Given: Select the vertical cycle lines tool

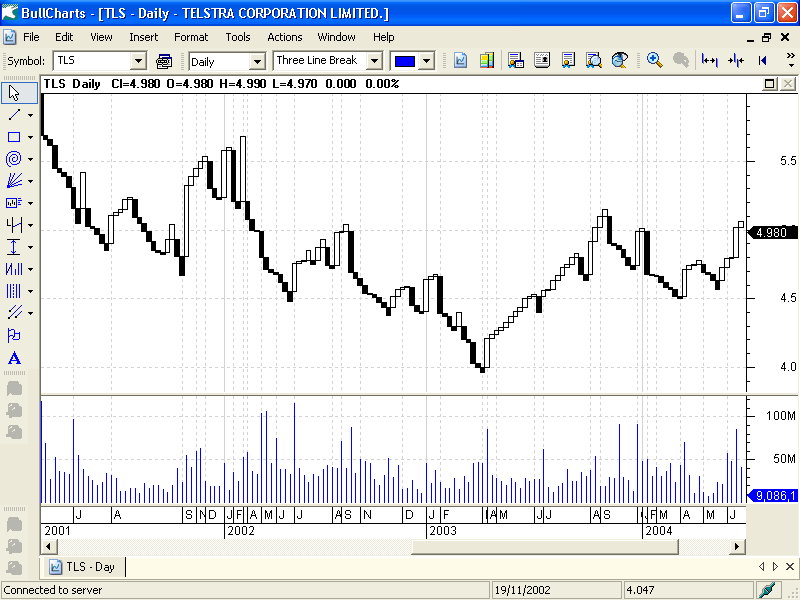Looking at the screenshot, I should click(14, 291).
